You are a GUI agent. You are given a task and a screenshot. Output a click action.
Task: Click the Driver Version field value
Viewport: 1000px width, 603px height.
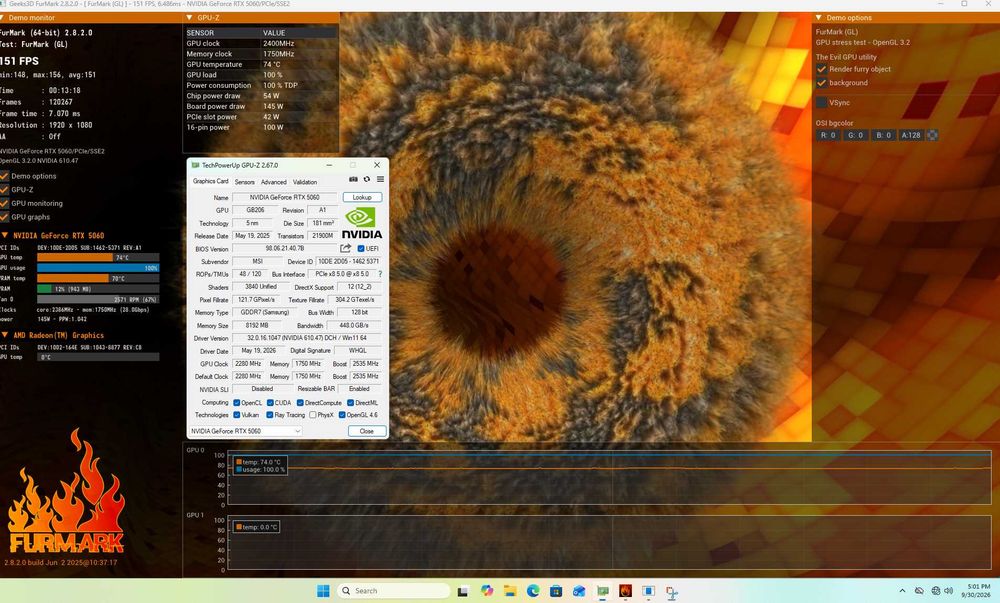pyautogui.click(x=307, y=338)
